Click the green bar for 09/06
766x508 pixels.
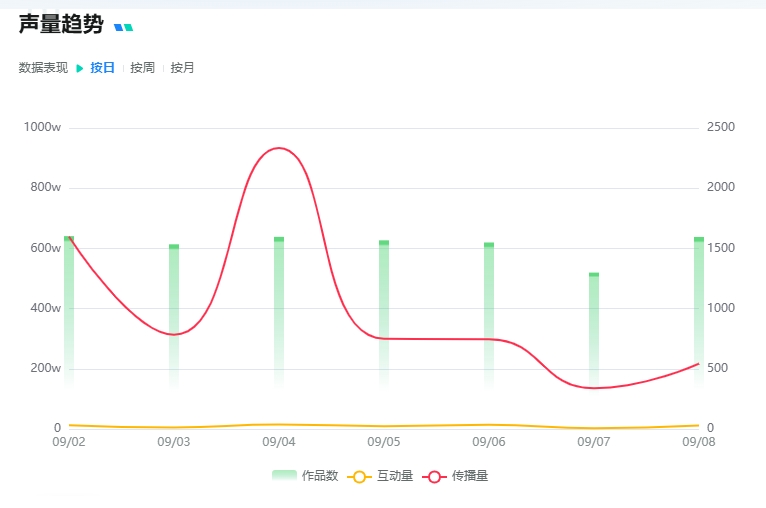click(489, 310)
